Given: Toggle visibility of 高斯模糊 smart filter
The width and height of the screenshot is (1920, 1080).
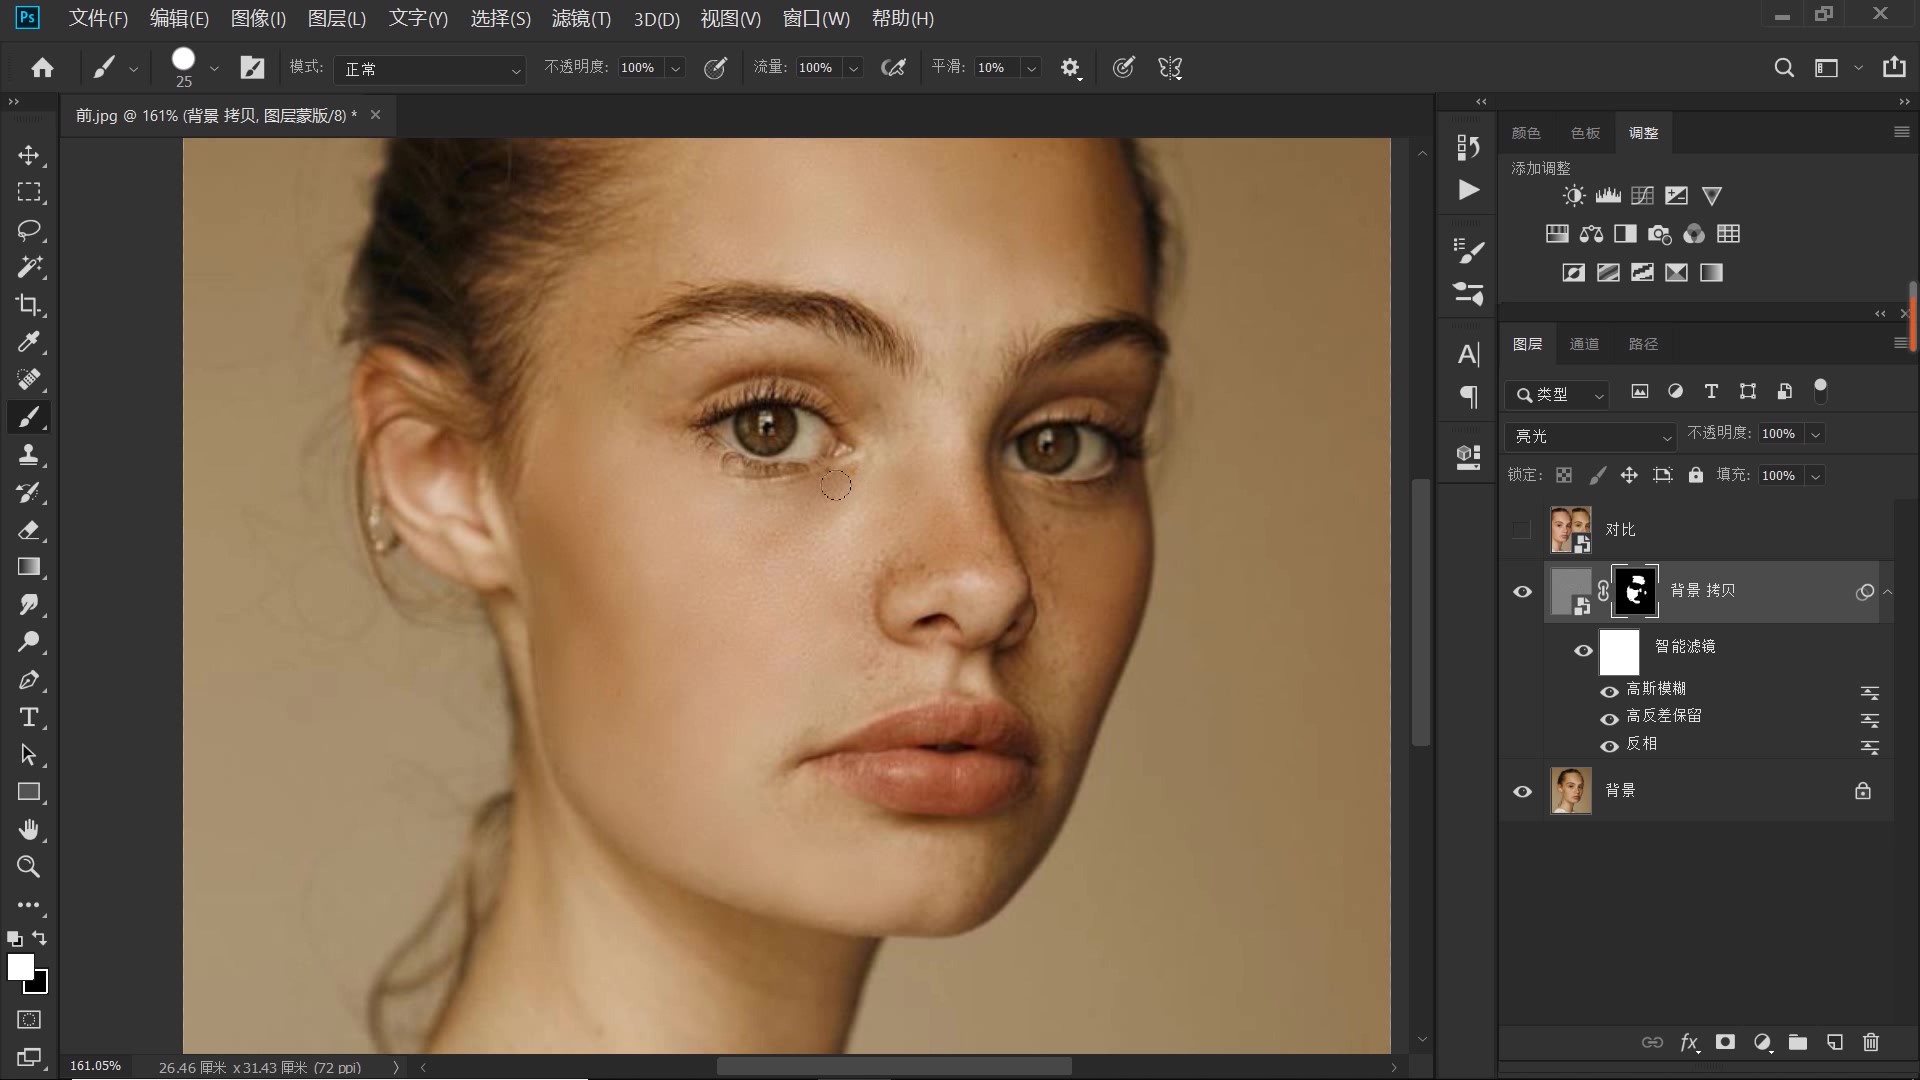Looking at the screenshot, I should point(1609,691).
